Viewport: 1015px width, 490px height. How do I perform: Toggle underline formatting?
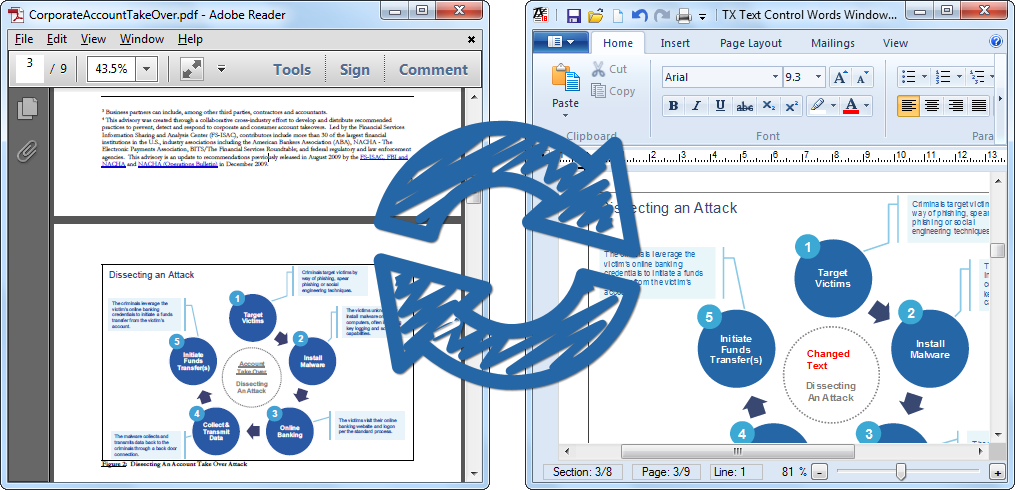click(720, 106)
